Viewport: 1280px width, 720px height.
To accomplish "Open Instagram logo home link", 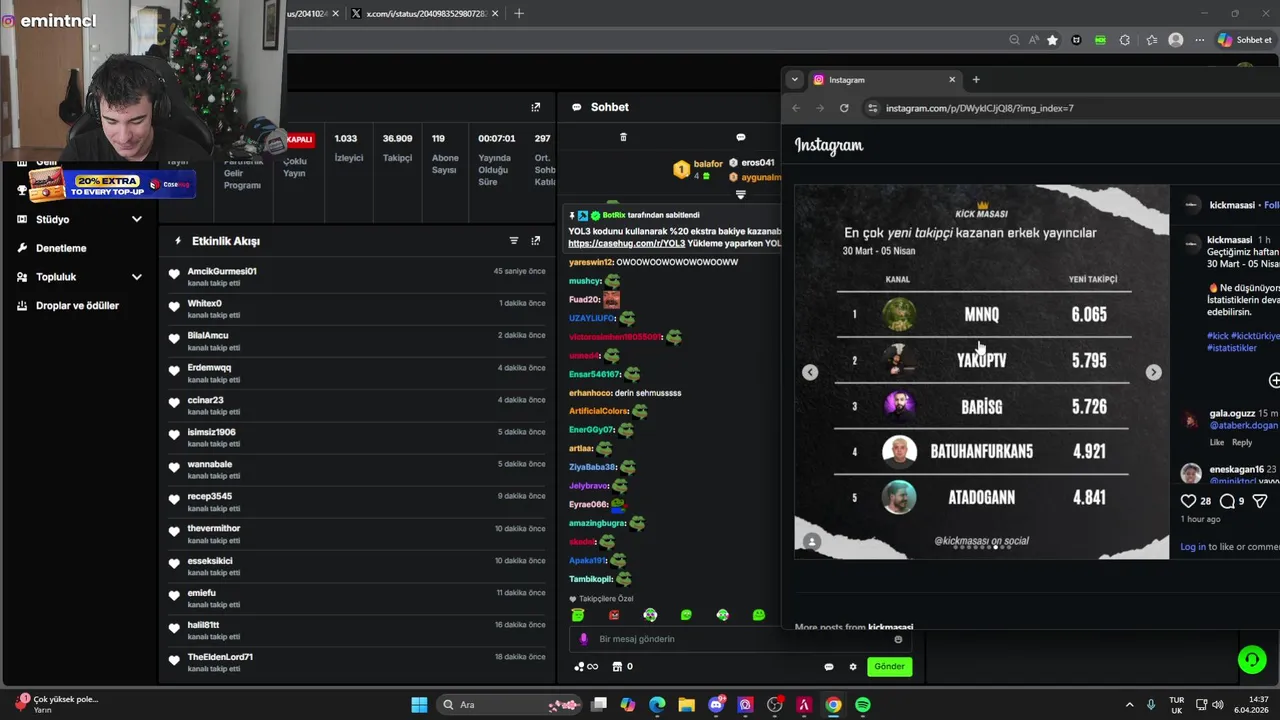I will [x=829, y=146].
